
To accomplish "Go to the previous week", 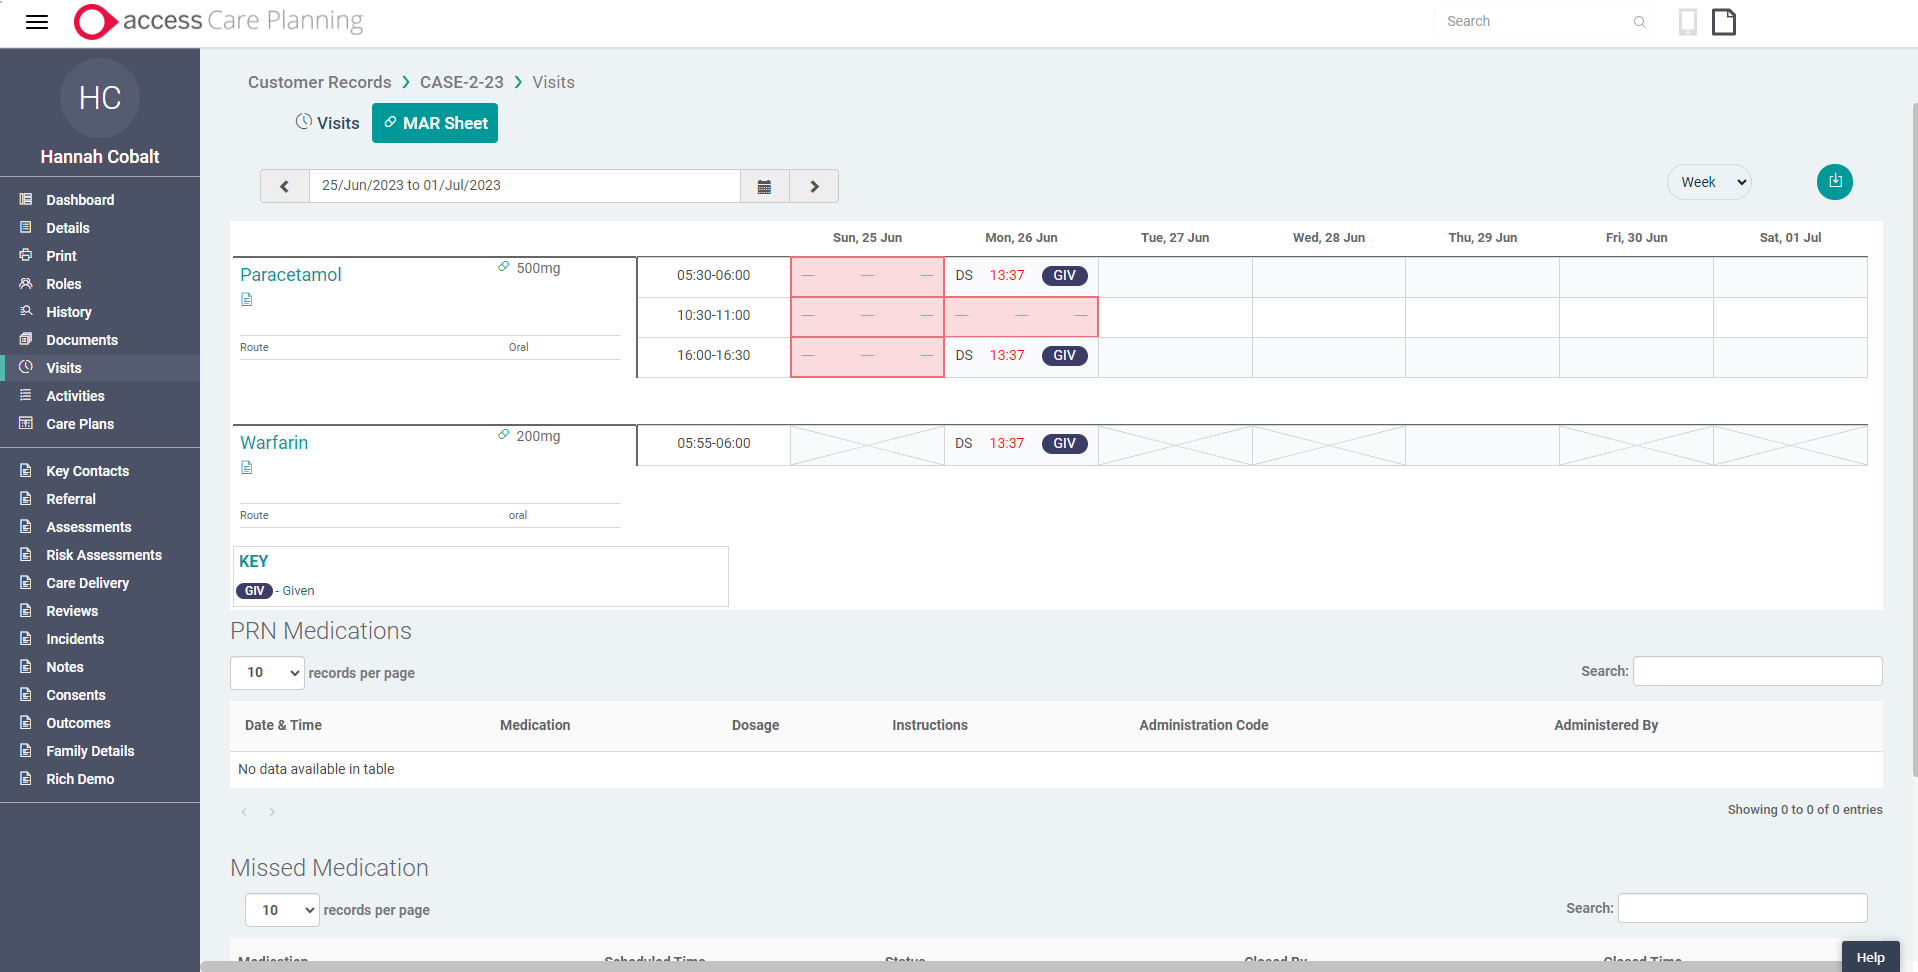I will [284, 186].
